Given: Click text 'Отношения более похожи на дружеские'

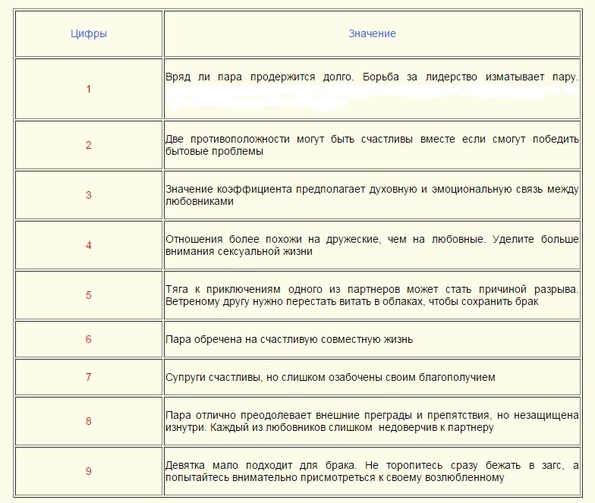Looking at the screenshot, I should coord(273,239).
